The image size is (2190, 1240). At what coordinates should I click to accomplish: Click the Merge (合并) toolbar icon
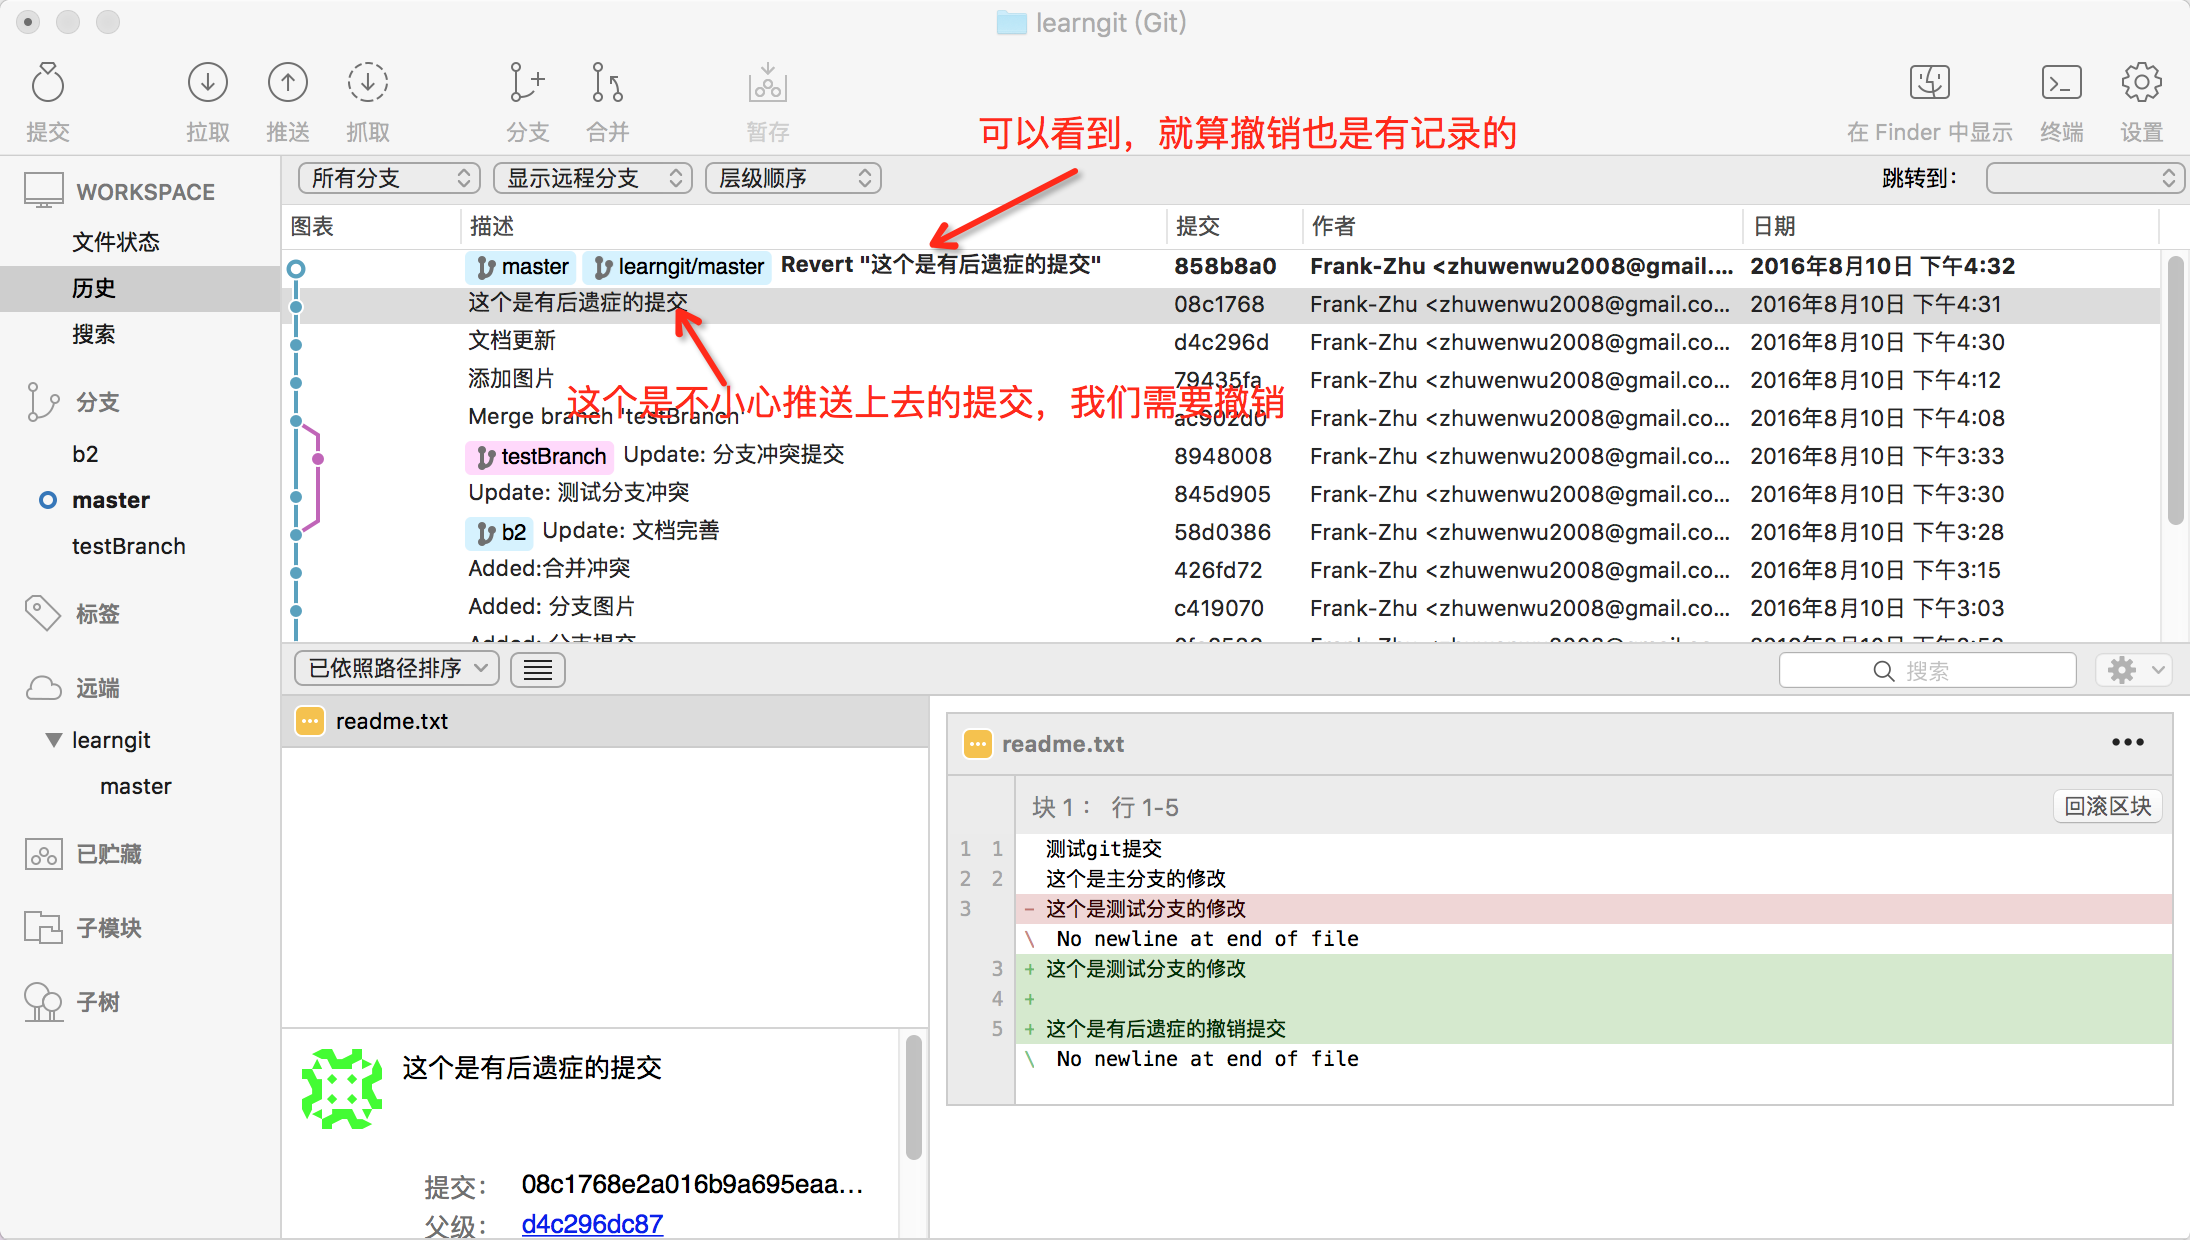click(x=607, y=84)
